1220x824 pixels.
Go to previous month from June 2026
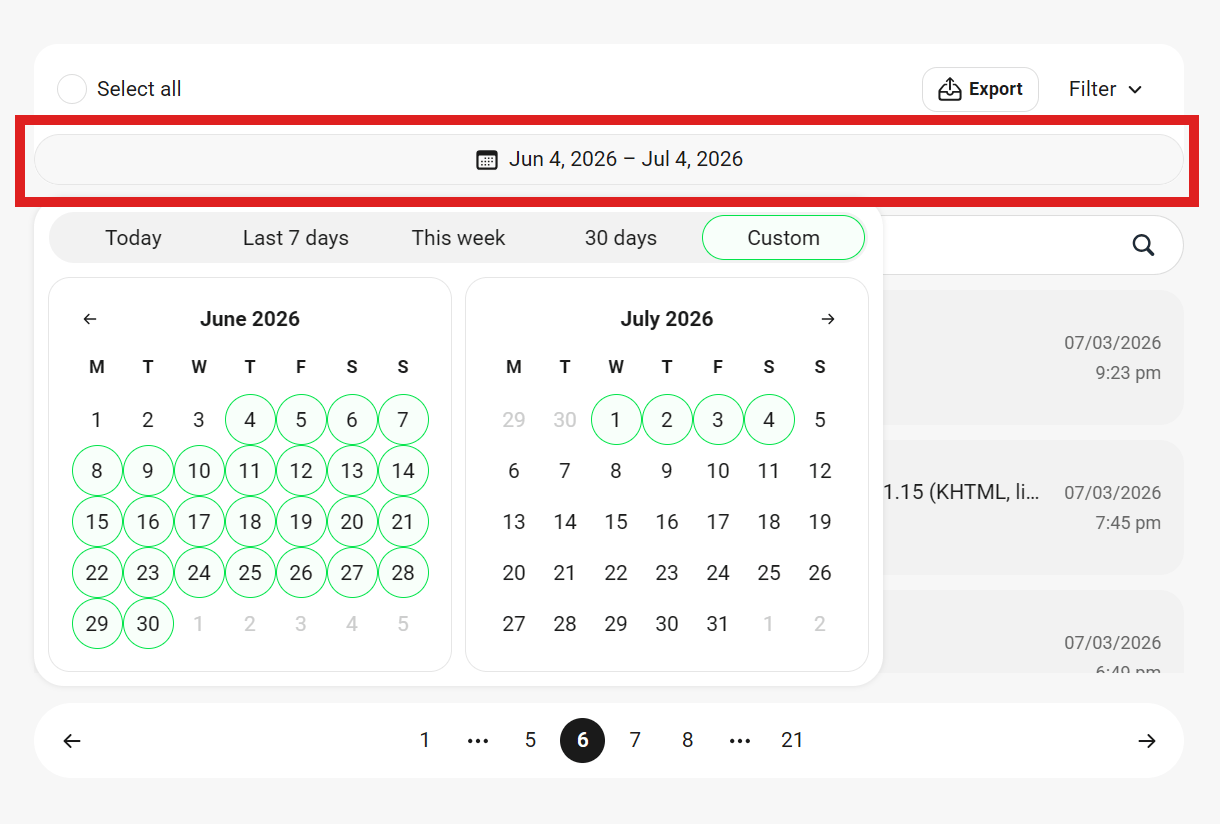(x=90, y=319)
